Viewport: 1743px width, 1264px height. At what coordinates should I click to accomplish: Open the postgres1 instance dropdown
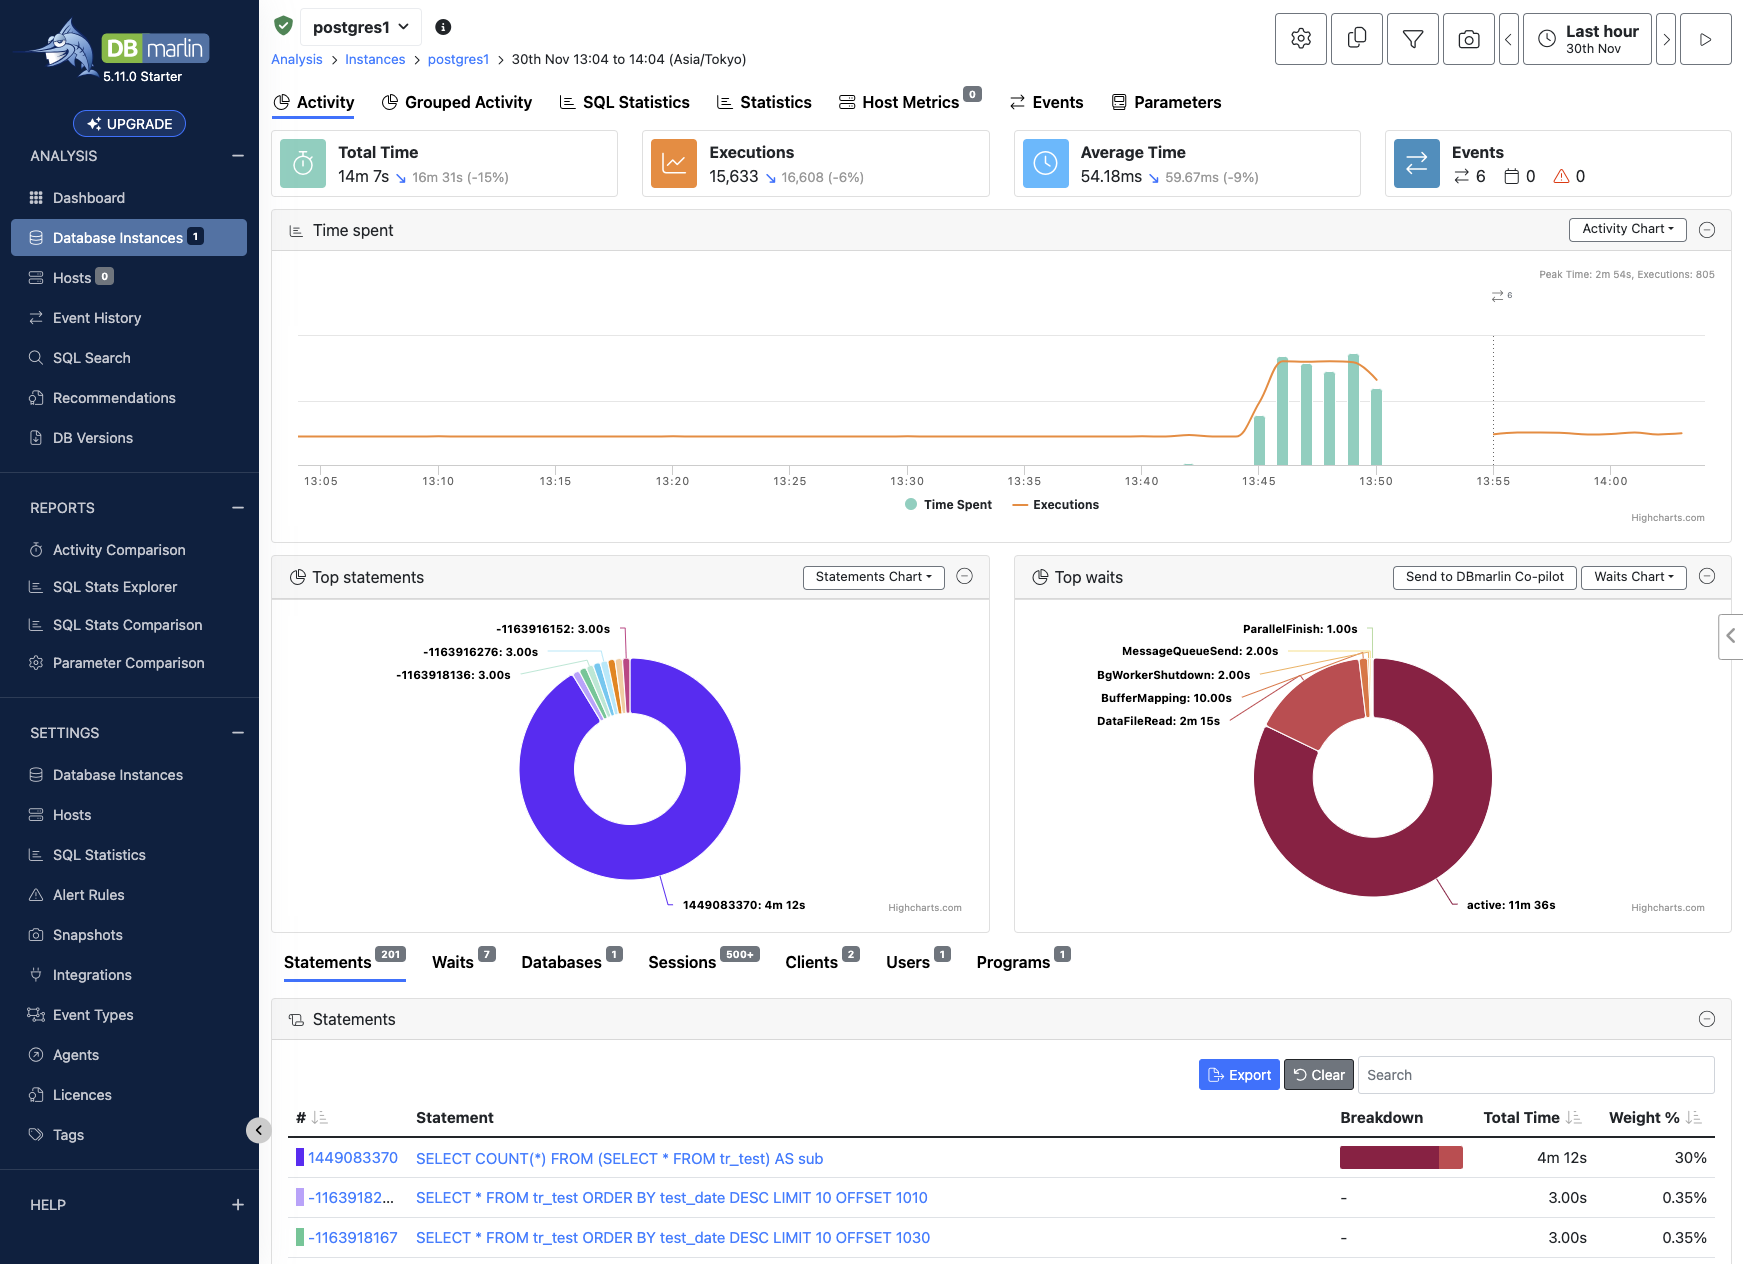[361, 27]
